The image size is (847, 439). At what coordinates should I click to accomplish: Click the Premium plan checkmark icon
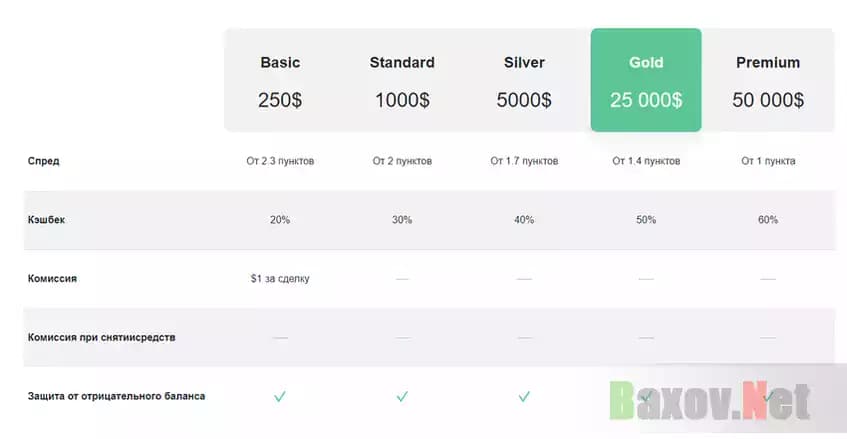click(x=768, y=396)
